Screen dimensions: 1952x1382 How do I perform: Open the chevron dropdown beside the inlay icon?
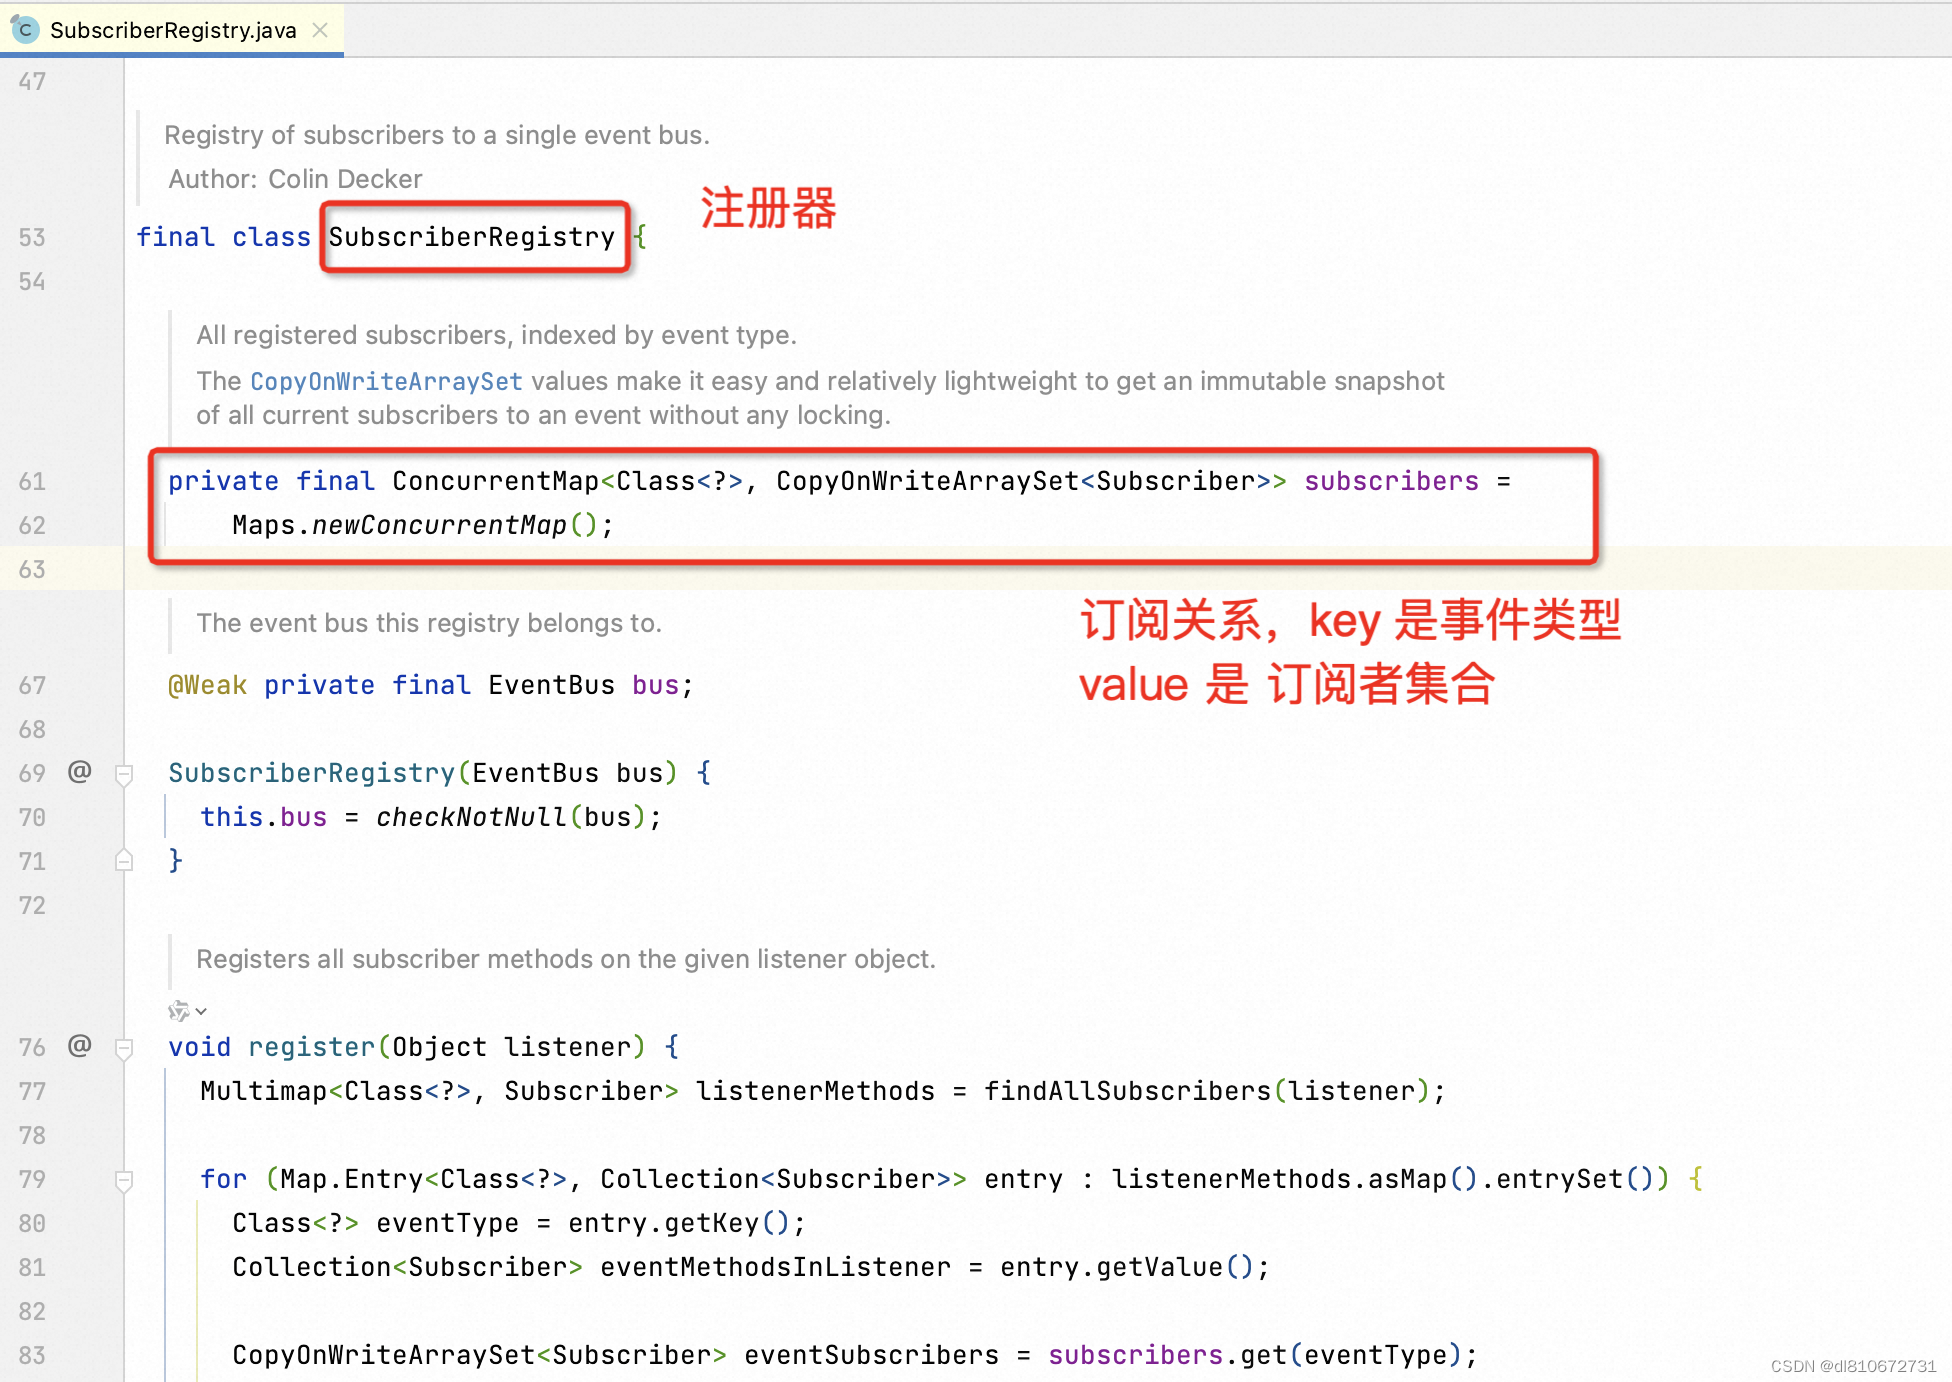(201, 1011)
